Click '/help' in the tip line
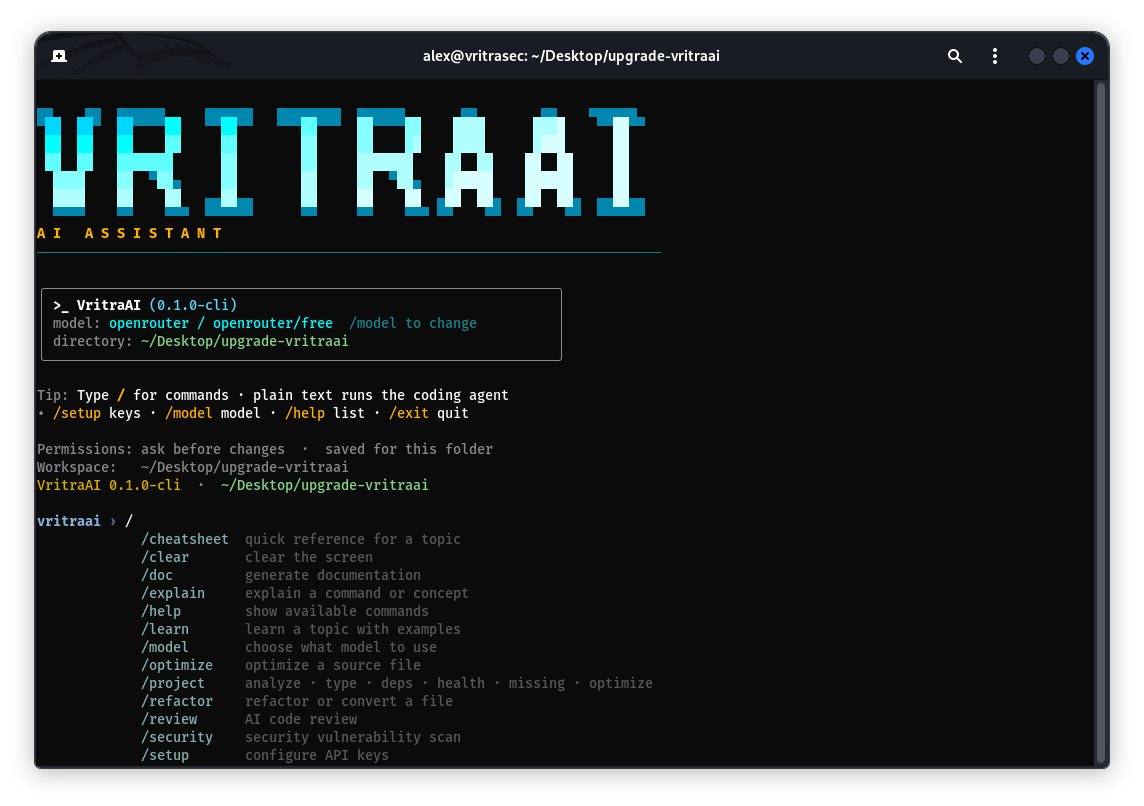This screenshot has height=806, width=1144. pos(305,413)
